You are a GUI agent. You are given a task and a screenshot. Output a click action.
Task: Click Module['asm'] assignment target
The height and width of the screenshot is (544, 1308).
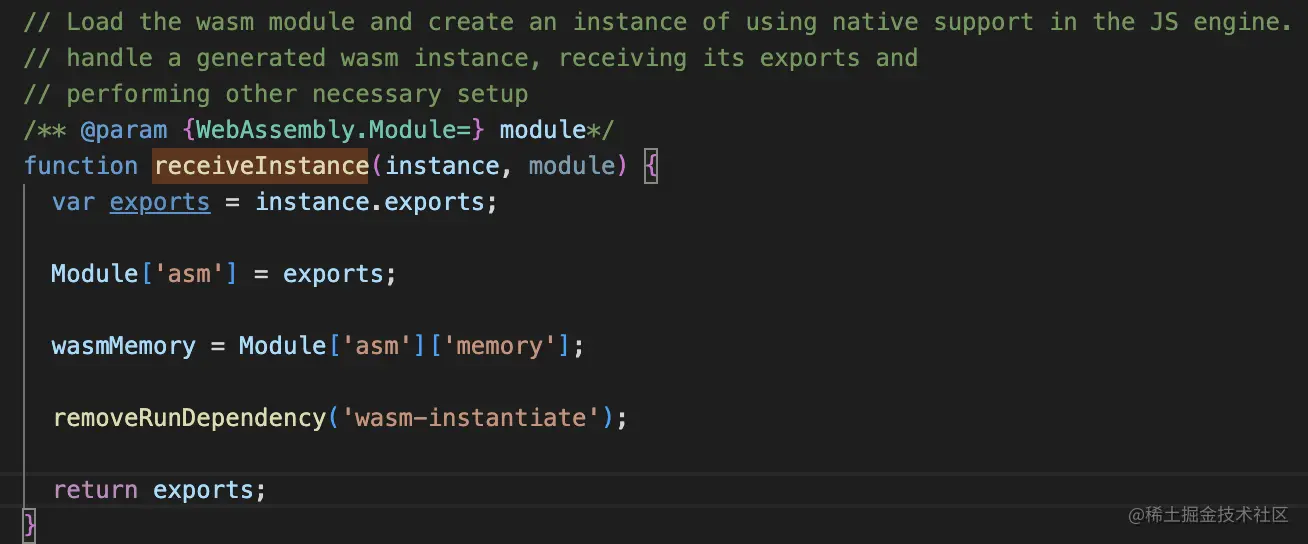point(144,274)
